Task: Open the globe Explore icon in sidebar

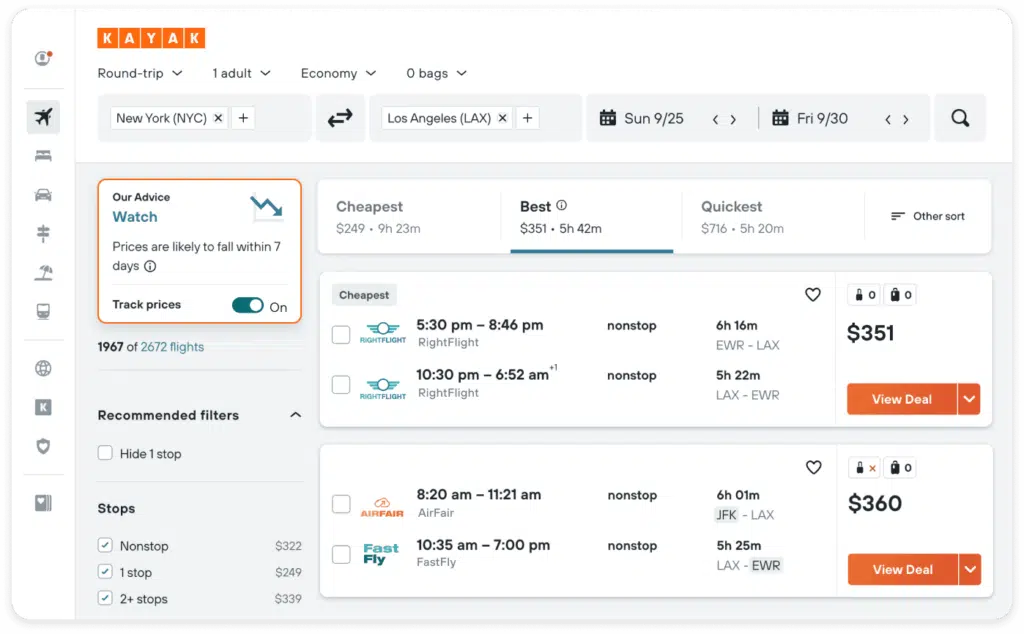Action: click(43, 368)
